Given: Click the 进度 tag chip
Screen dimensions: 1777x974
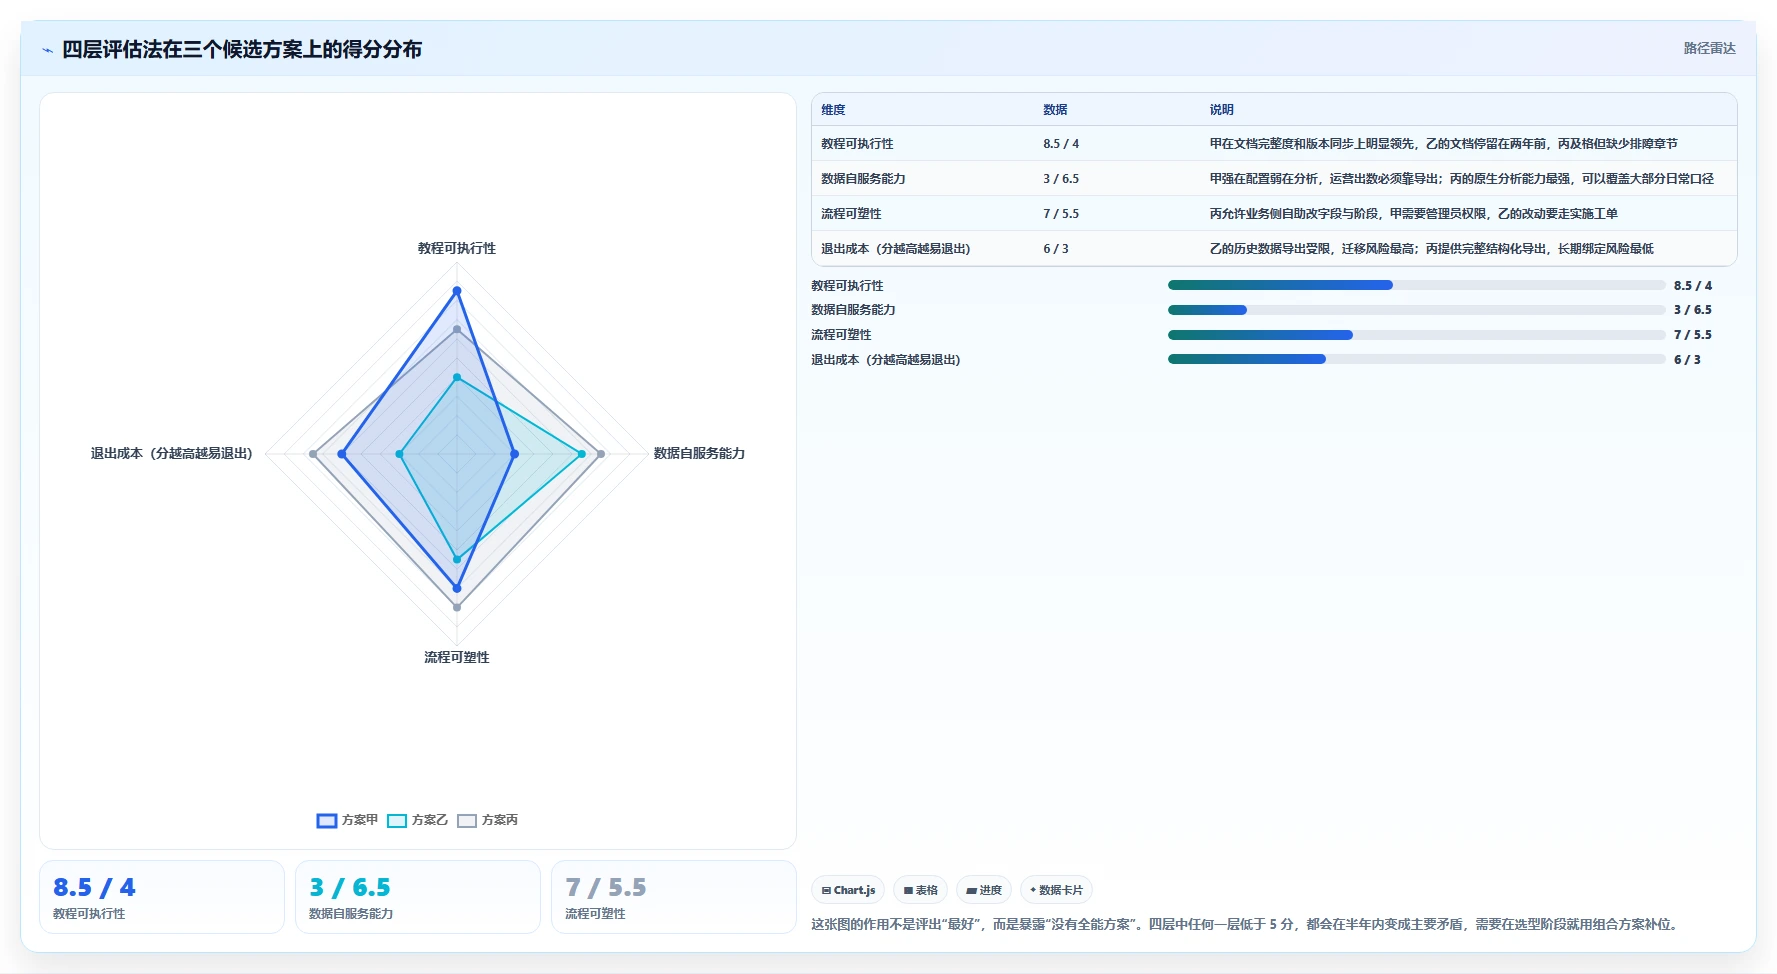Looking at the screenshot, I should point(984,890).
